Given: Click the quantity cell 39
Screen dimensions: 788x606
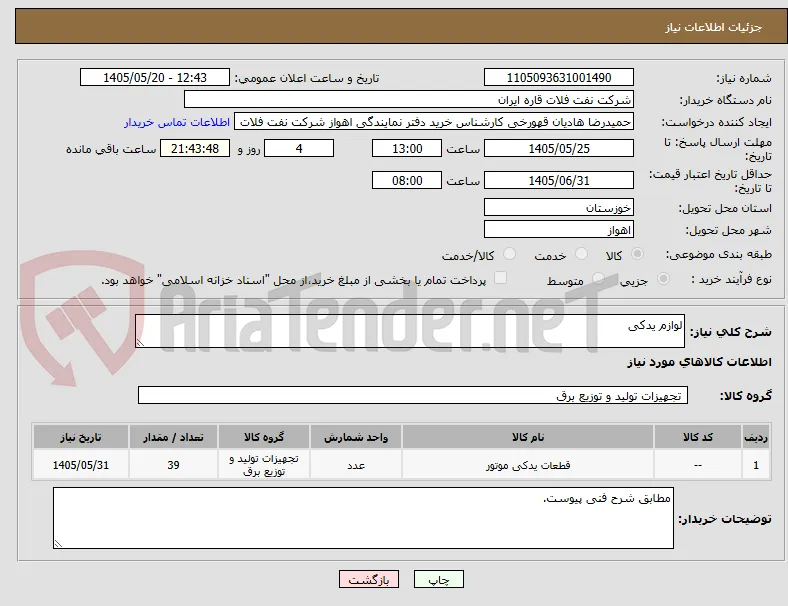Looking at the screenshot, I should pos(173,465).
